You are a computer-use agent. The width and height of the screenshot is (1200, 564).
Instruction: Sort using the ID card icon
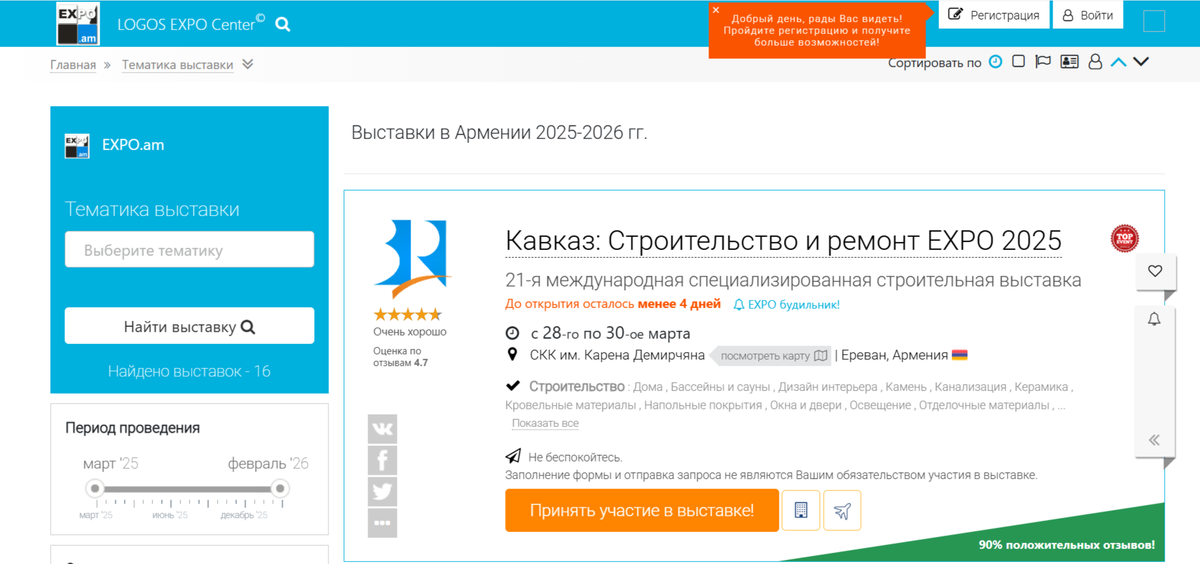click(x=1069, y=62)
